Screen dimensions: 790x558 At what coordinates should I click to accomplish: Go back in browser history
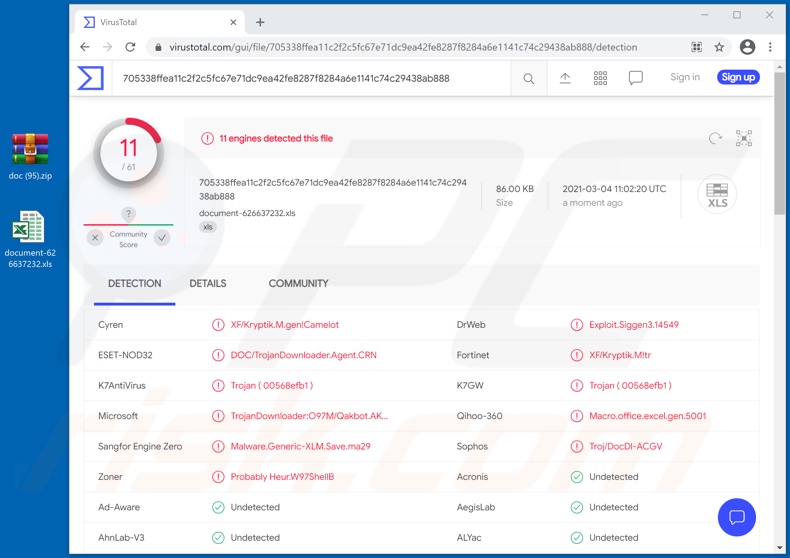click(x=85, y=47)
